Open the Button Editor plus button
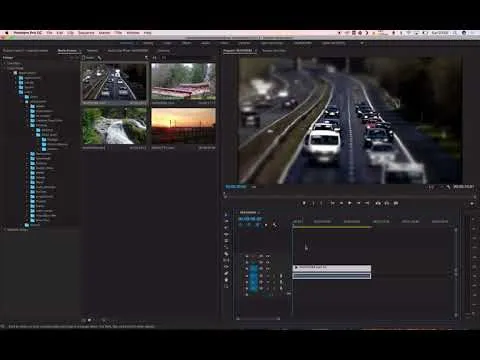The height and width of the screenshot is (360, 480). [472, 203]
